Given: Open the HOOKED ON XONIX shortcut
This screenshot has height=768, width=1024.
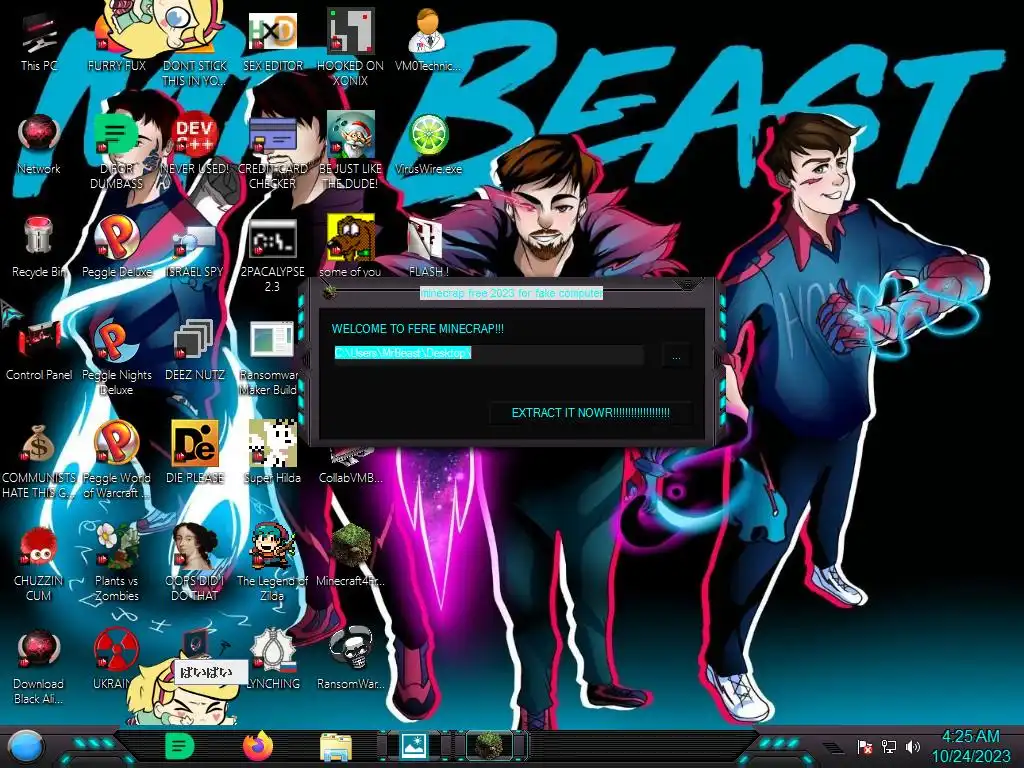Looking at the screenshot, I should point(351,47).
